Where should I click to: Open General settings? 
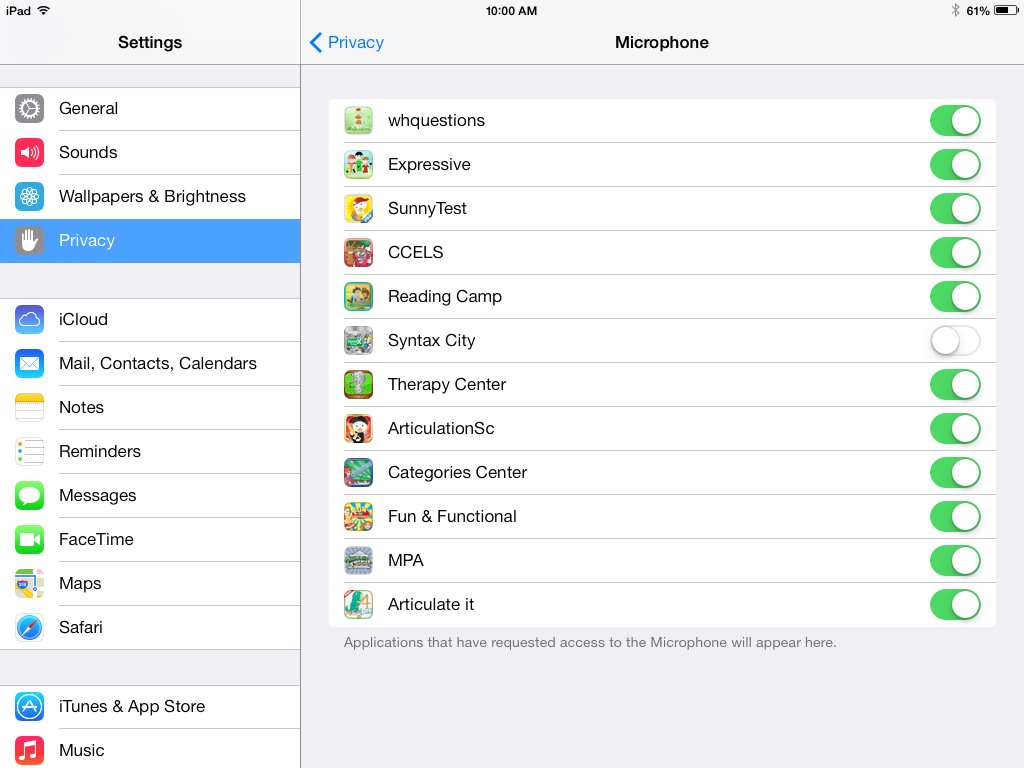pyautogui.click(x=150, y=108)
